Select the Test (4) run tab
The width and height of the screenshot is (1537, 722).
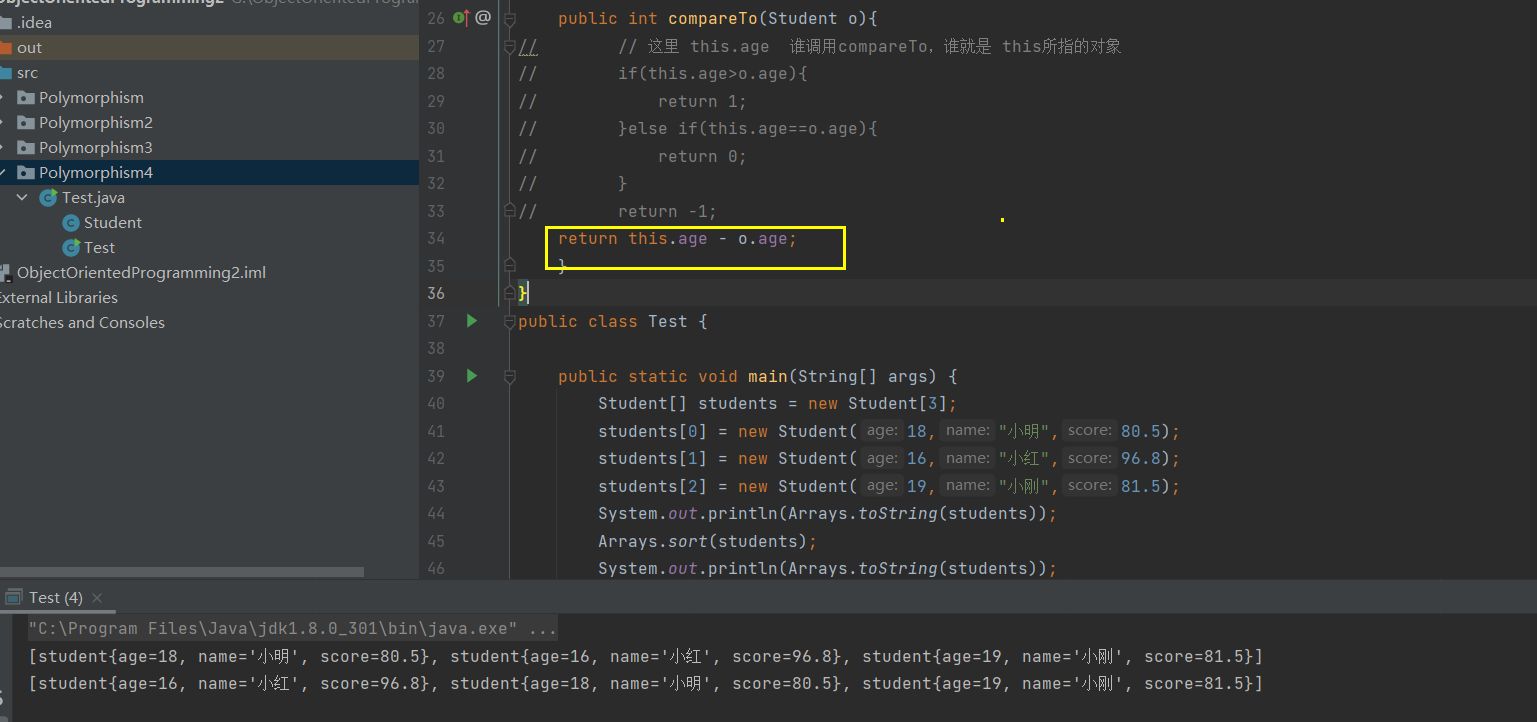coord(55,597)
